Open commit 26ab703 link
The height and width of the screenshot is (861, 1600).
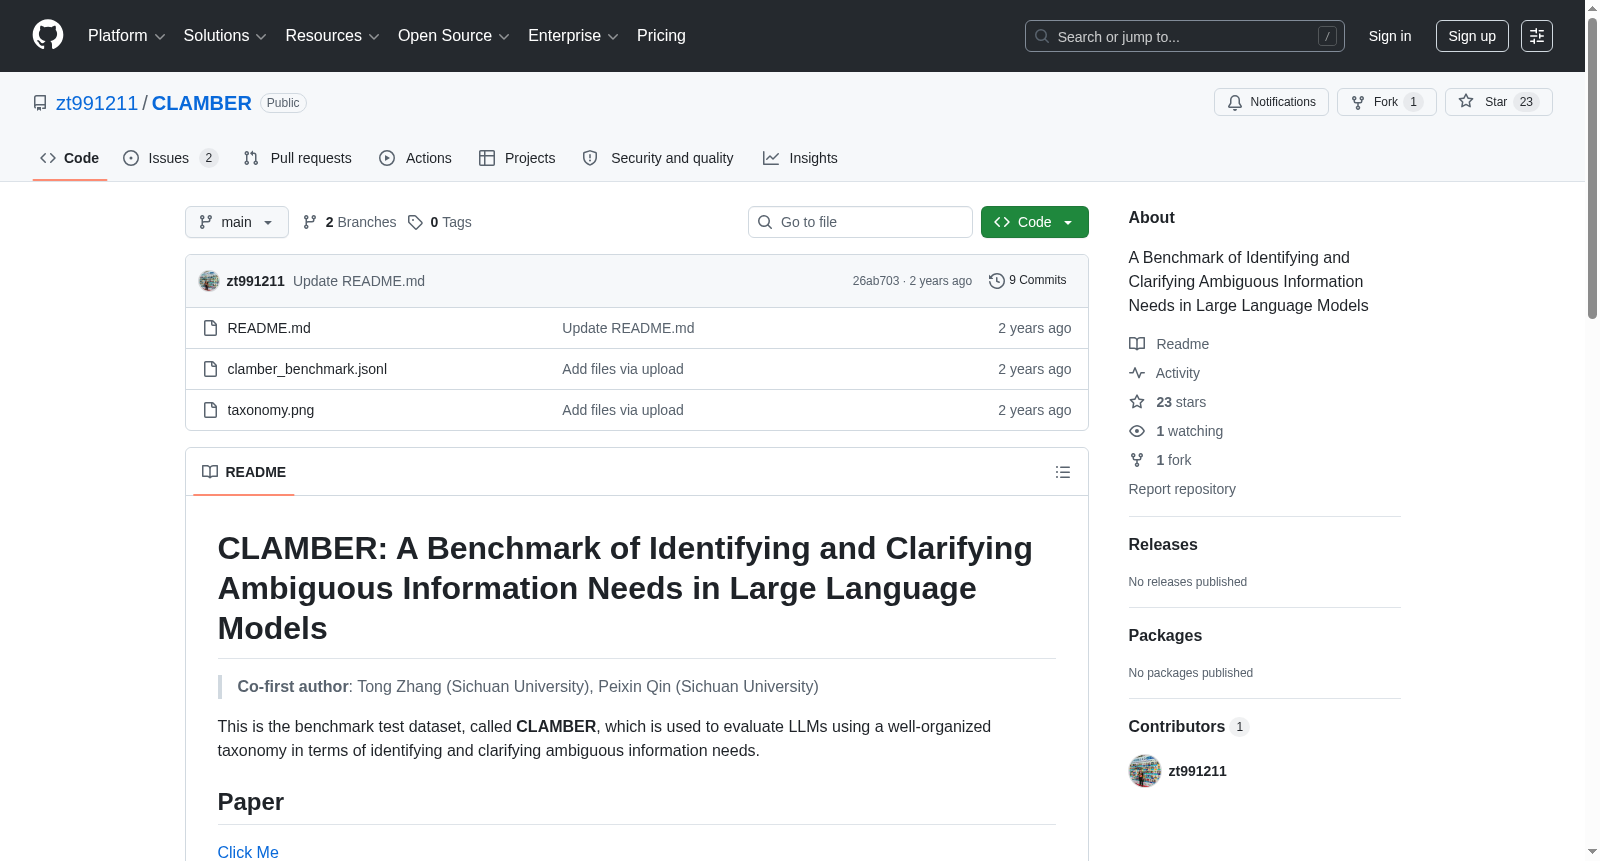tap(876, 281)
